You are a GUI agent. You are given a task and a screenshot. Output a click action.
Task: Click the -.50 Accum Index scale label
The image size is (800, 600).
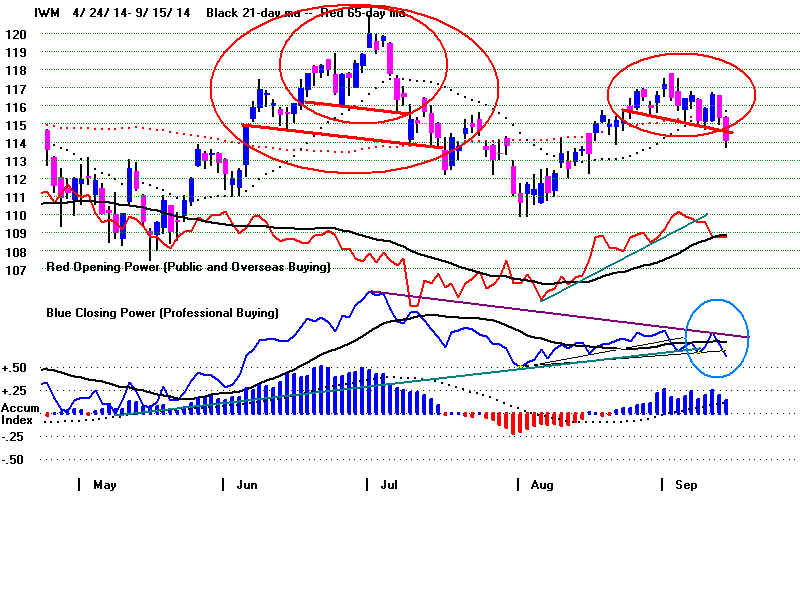(12, 460)
